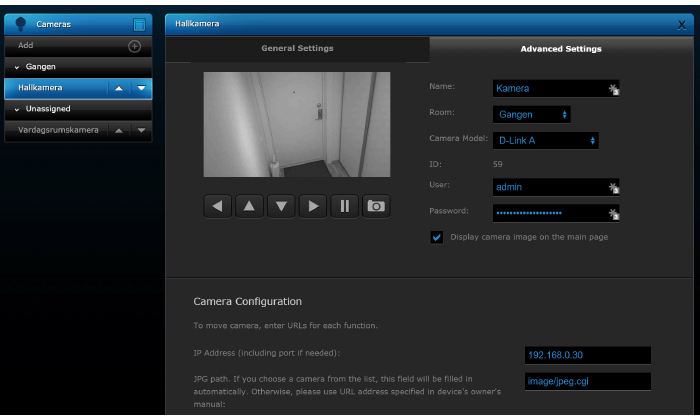Image resolution: width=700 pixels, height=420 pixels.
Task: Collapse the Unassigned group
Action: [x=17, y=109]
